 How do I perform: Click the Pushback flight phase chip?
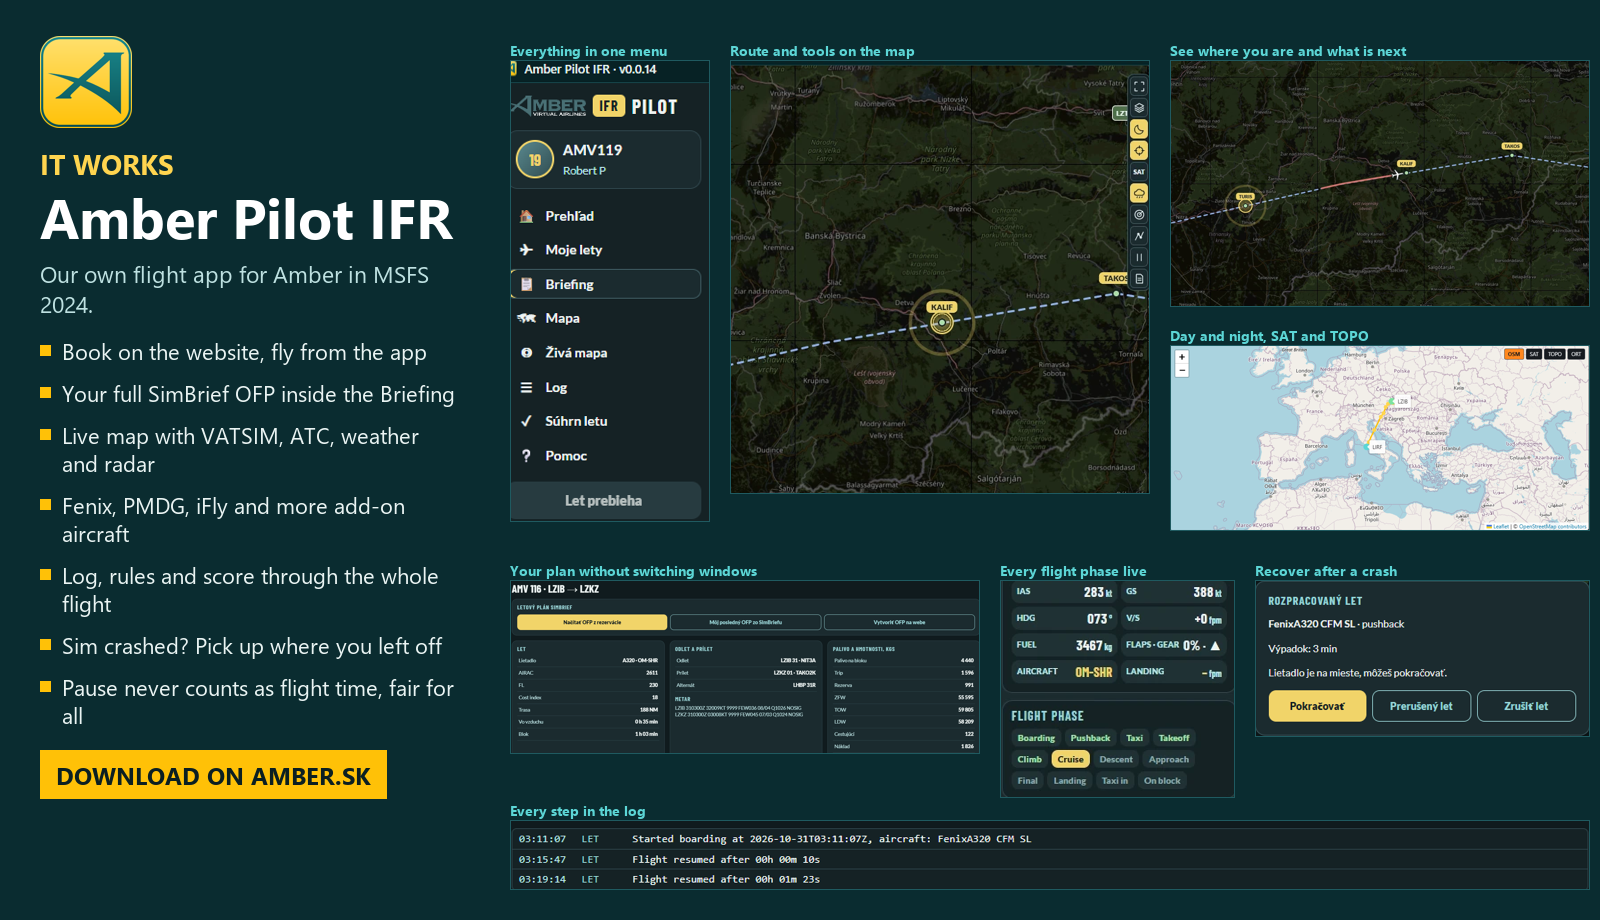click(1090, 738)
